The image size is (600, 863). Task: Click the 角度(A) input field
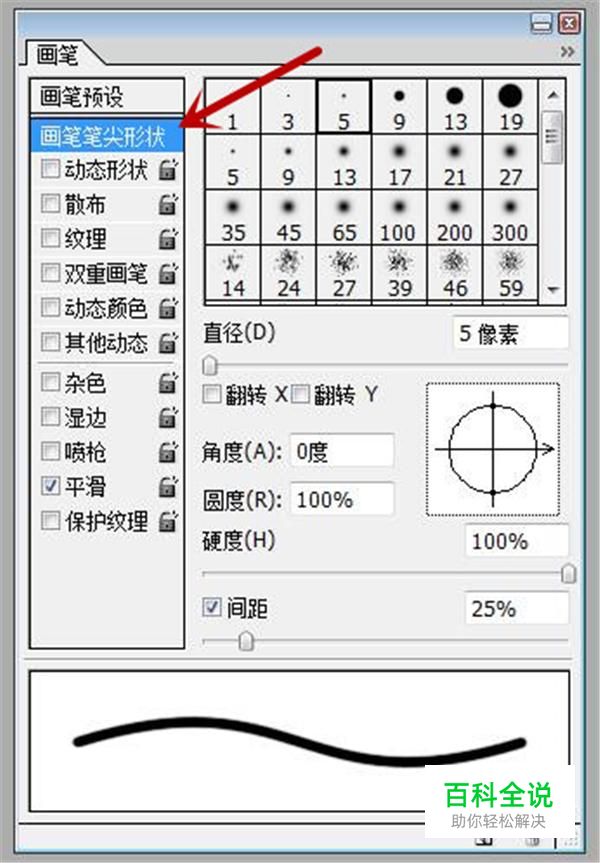342,451
